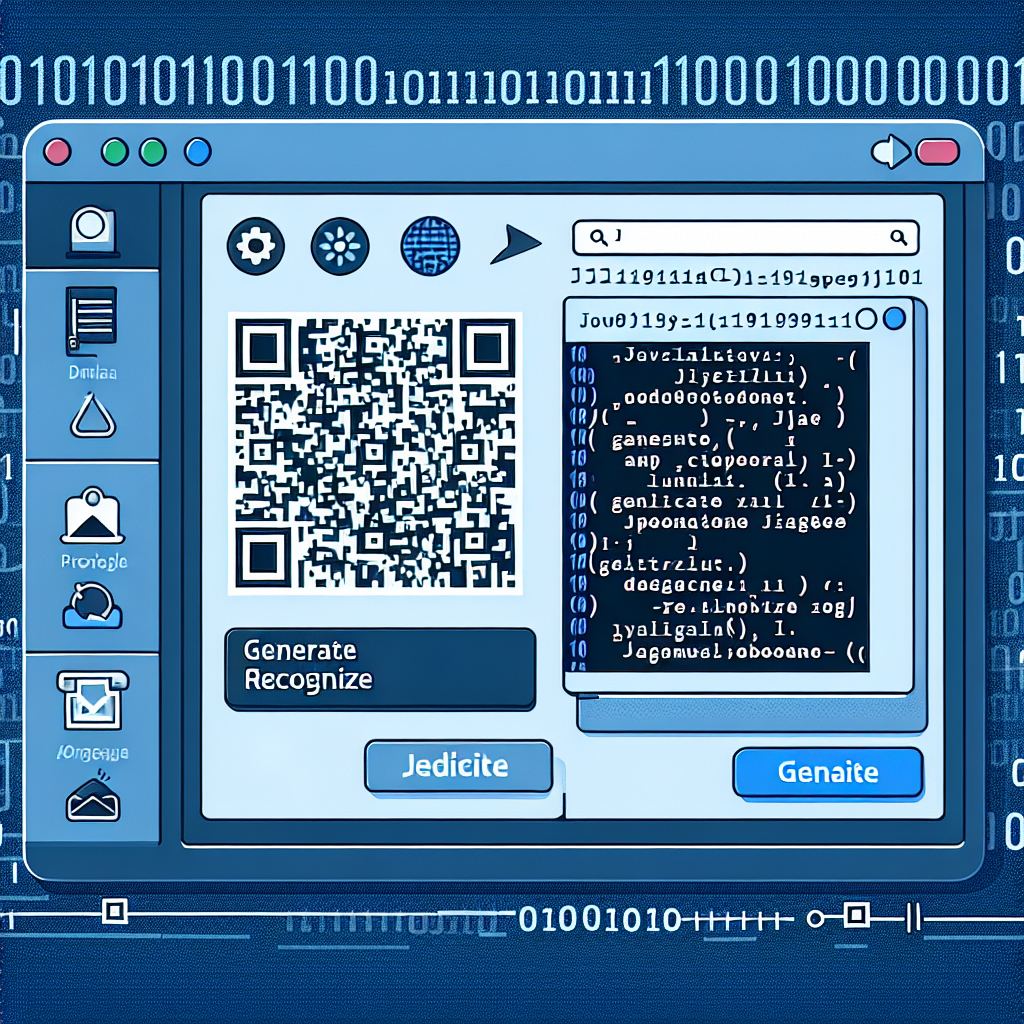
Task: Click the triangle icon in the sidebar
Action: tap(93, 416)
